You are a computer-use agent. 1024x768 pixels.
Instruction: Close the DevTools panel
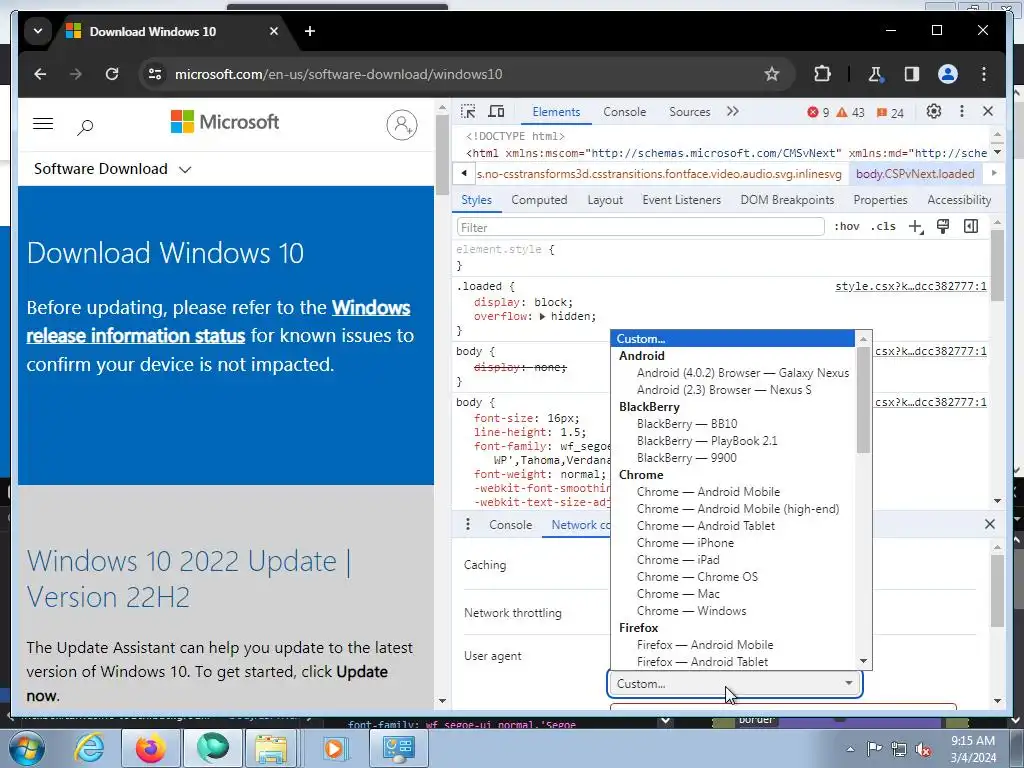988,112
